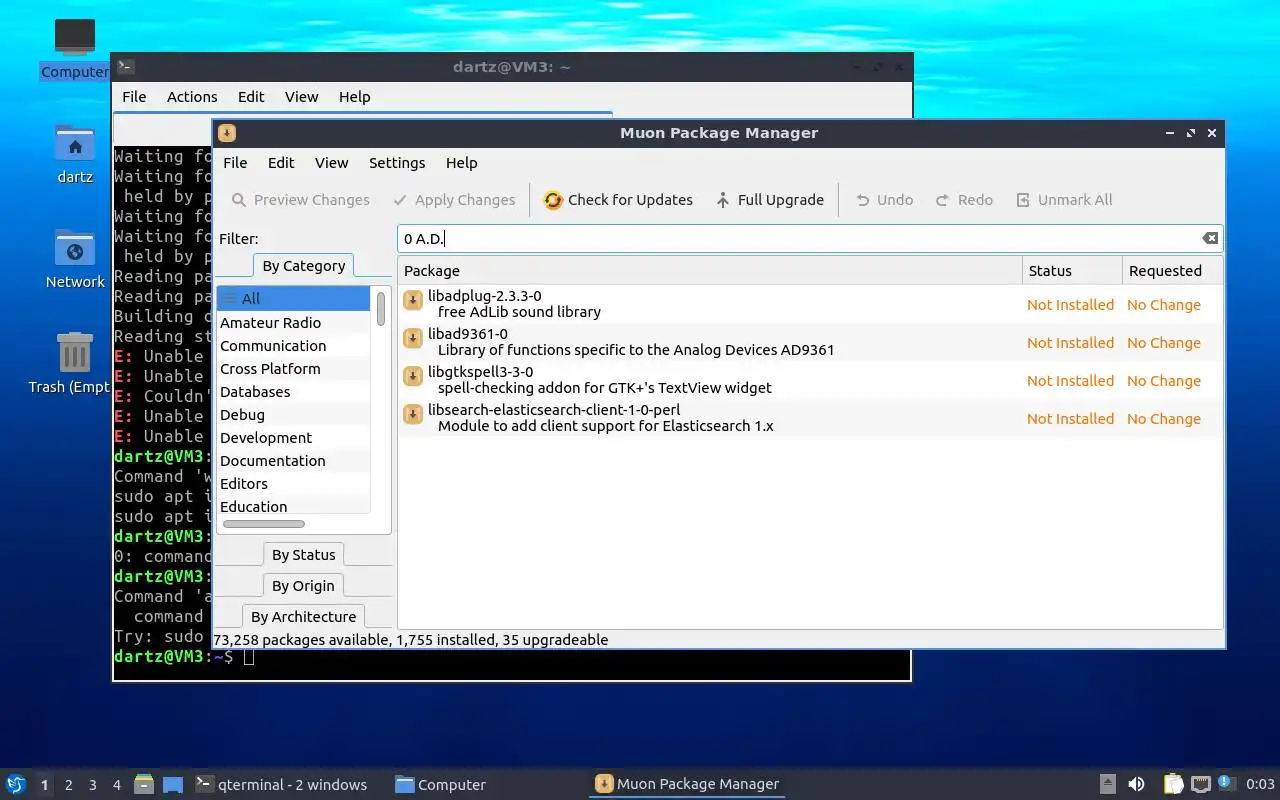
Task: Select the Editors category
Action: (294, 484)
